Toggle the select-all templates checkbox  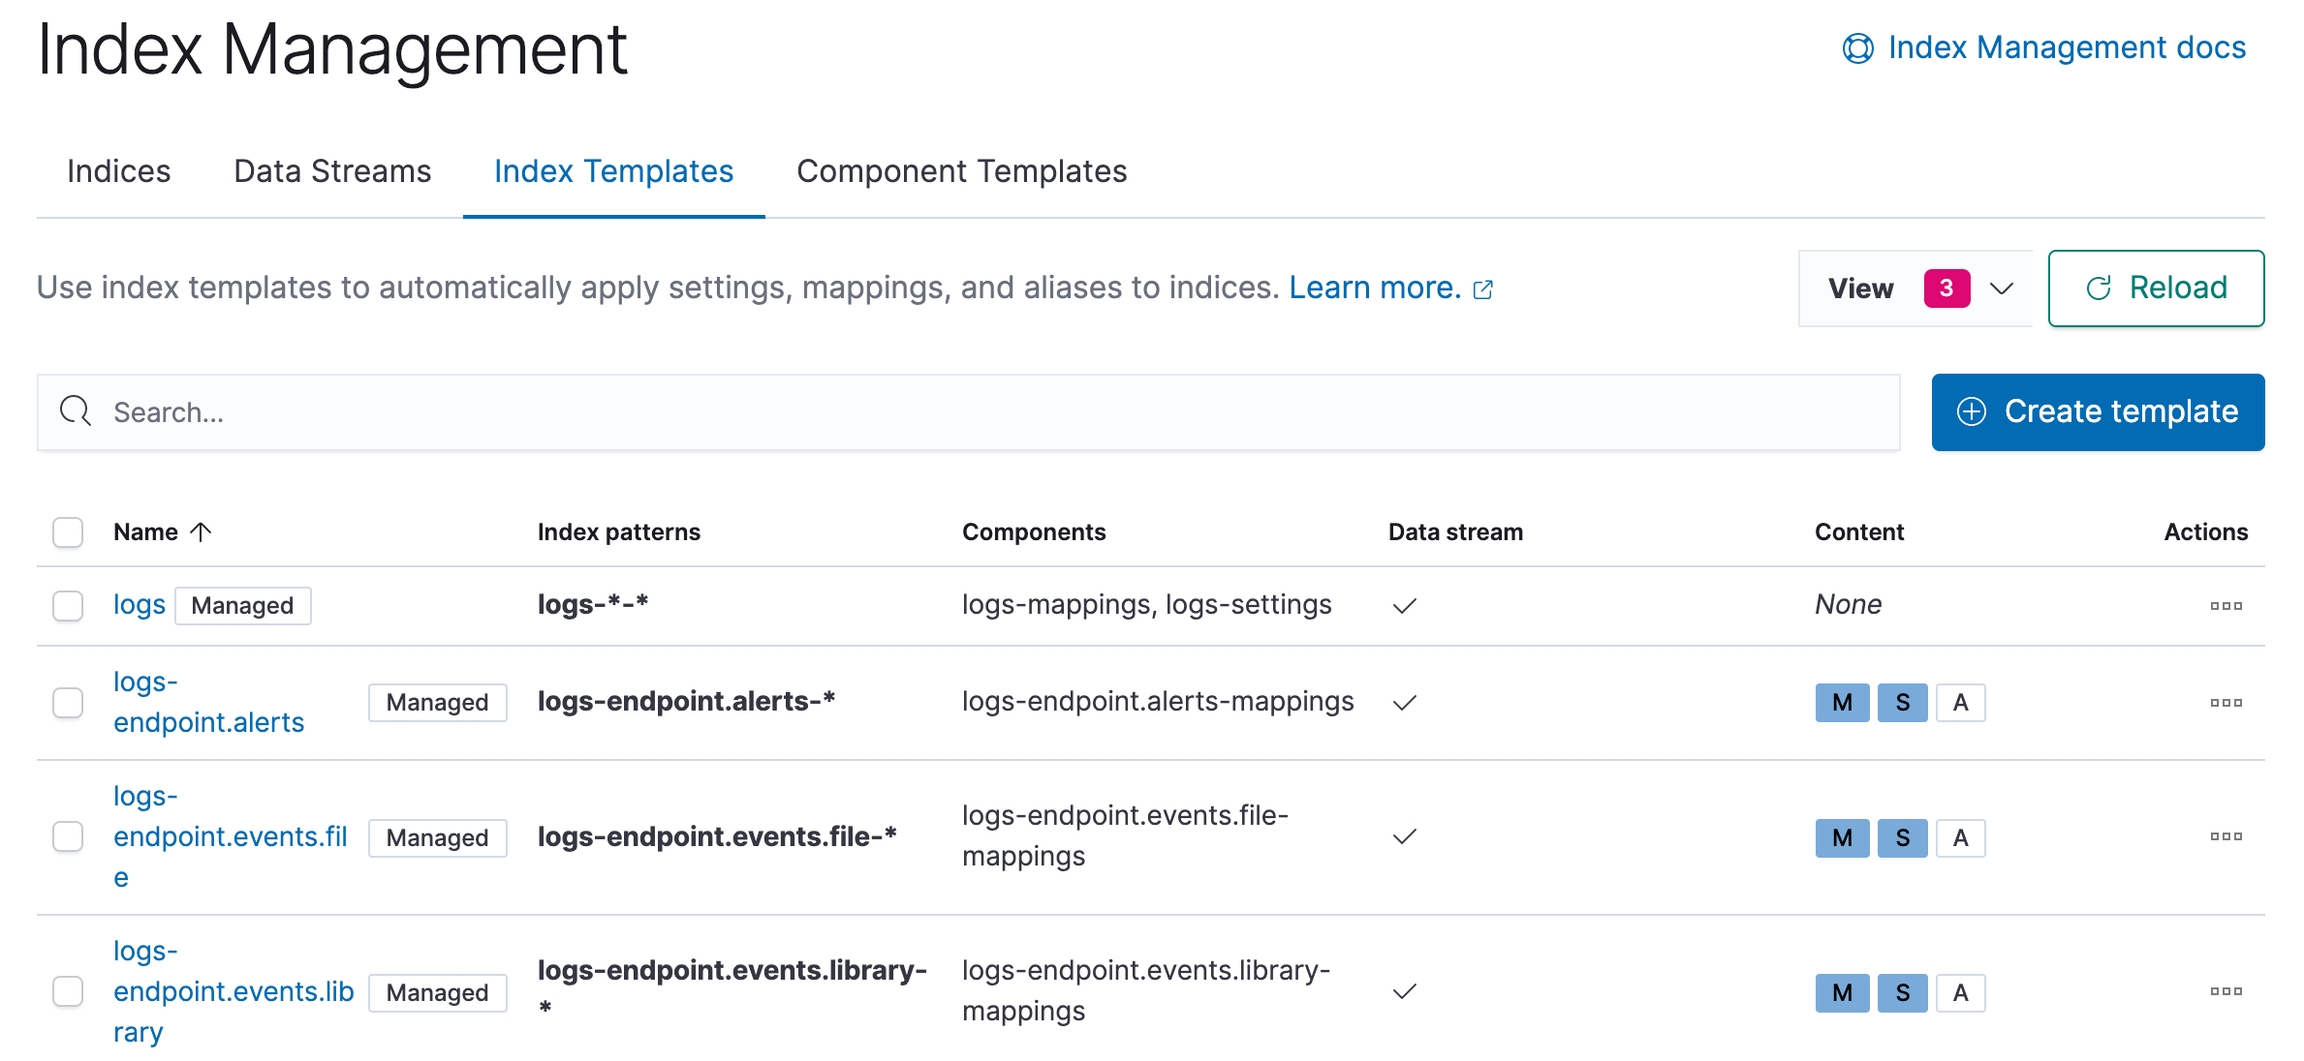[x=68, y=532]
